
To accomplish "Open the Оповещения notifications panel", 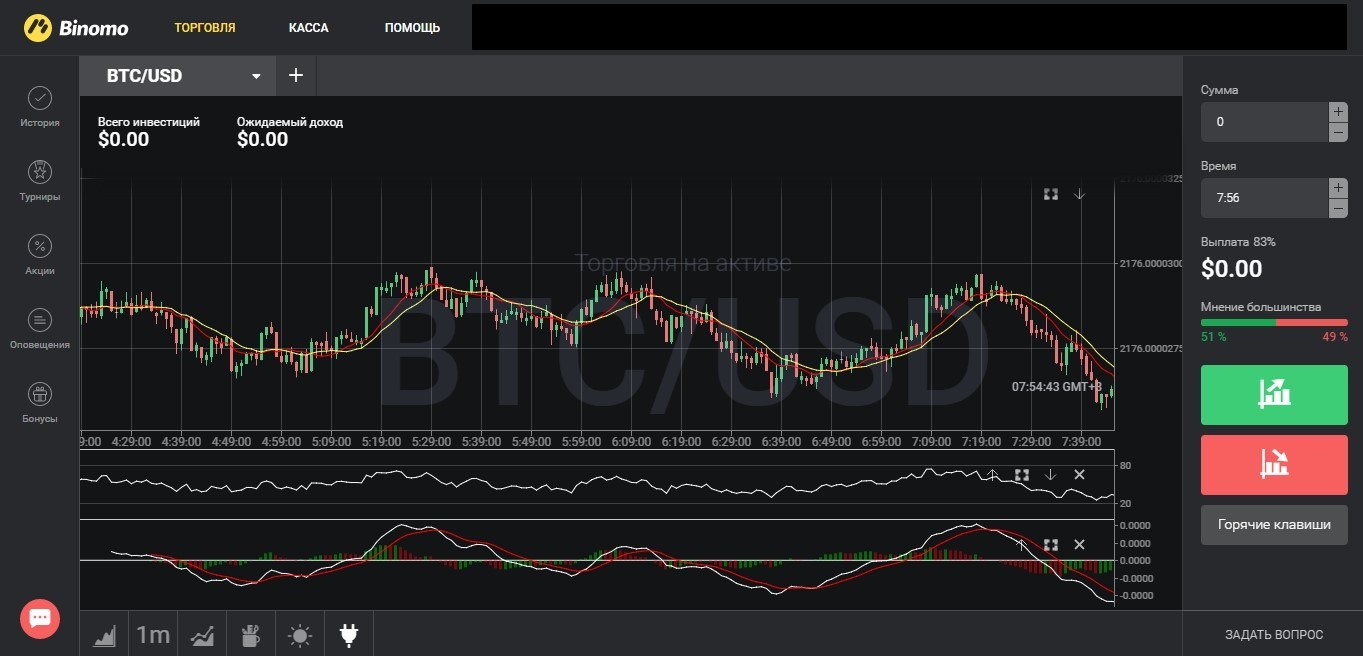I will [x=40, y=329].
